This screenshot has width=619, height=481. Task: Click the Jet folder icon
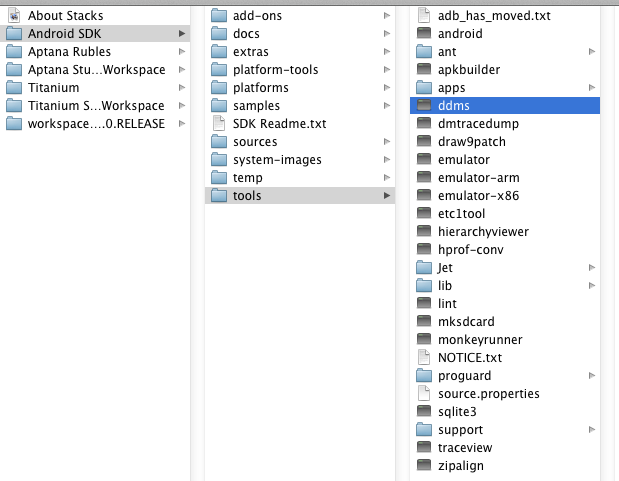pyautogui.click(x=424, y=268)
